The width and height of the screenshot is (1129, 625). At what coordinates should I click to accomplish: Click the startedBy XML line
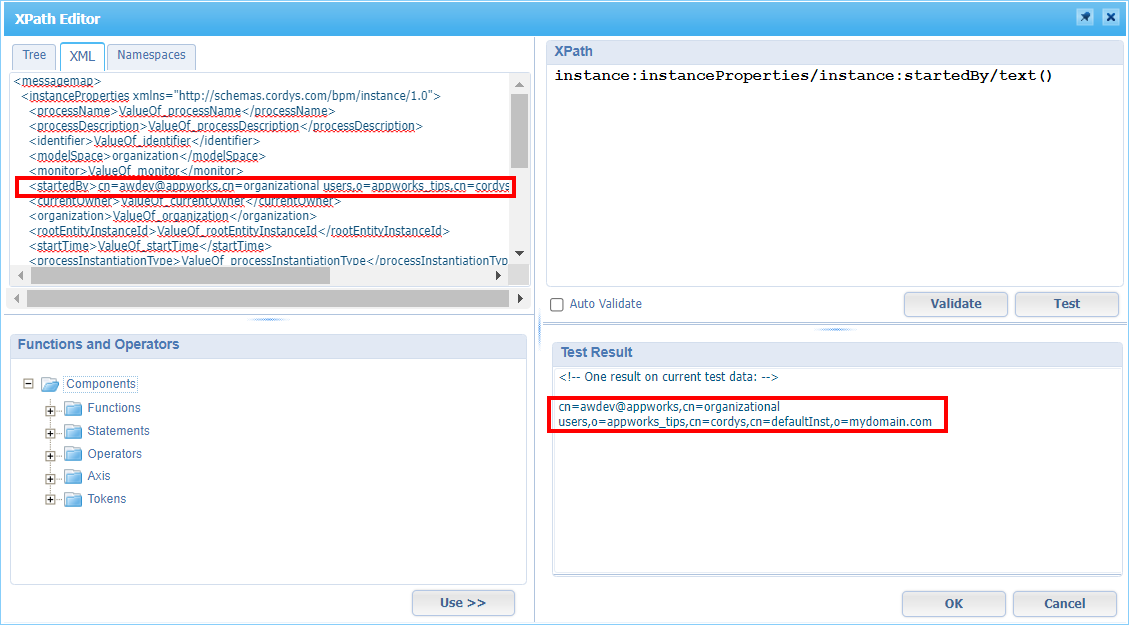pyautogui.click(x=269, y=186)
